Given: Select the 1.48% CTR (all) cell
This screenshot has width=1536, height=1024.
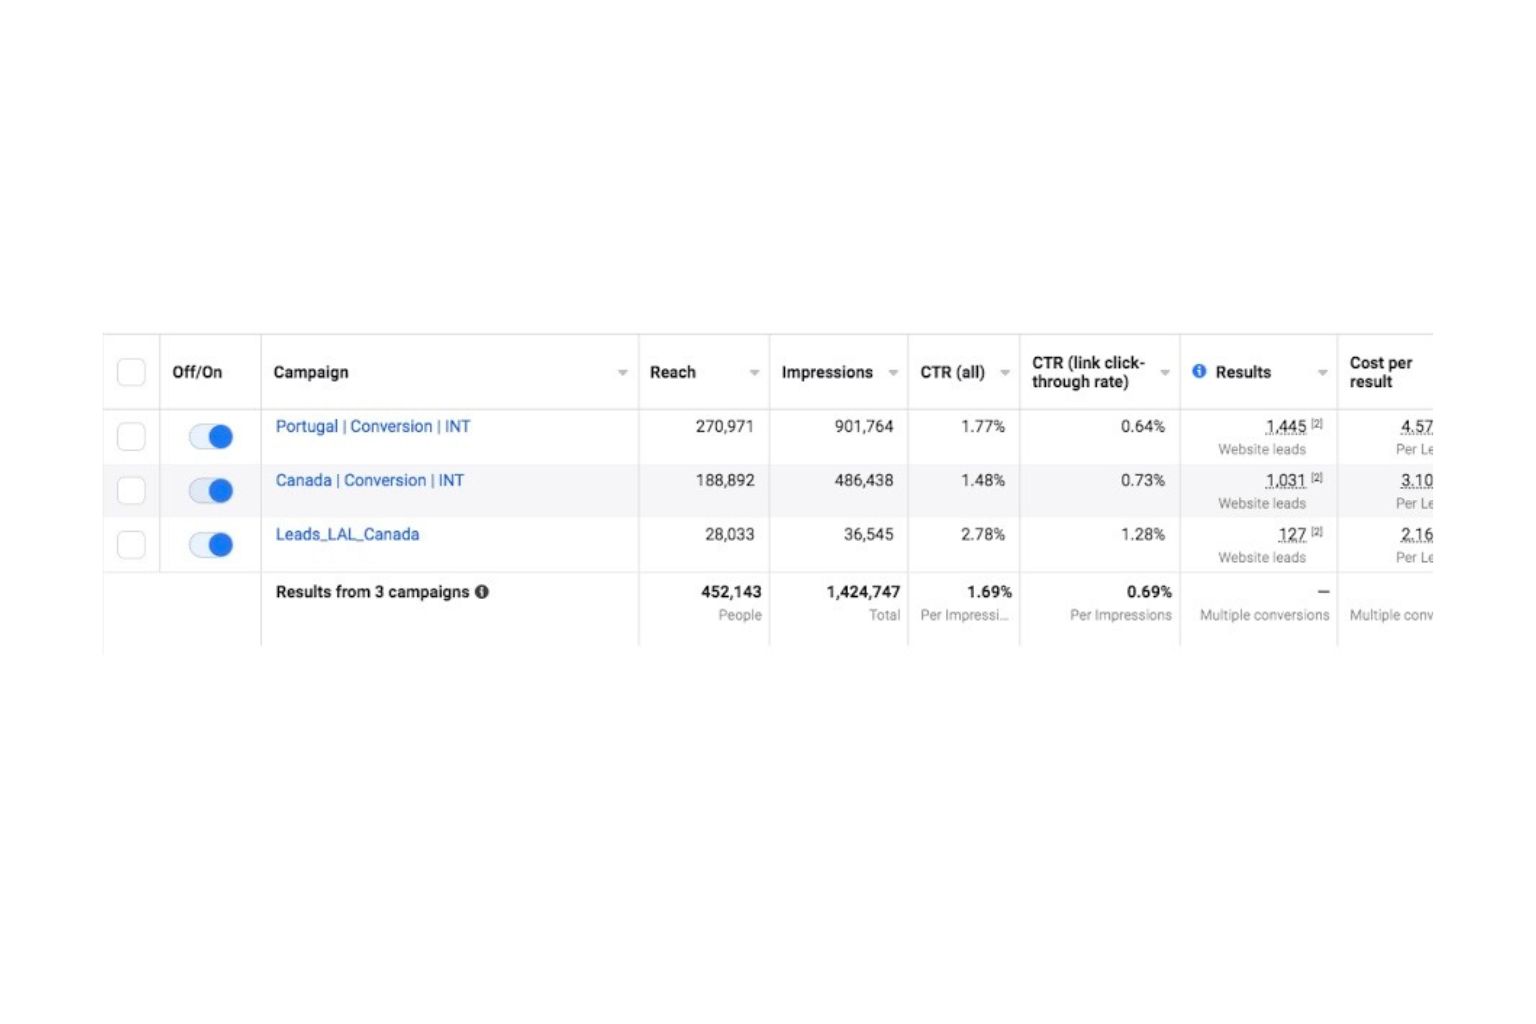Looking at the screenshot, I should pyautogui.click(x=983, y=480).
